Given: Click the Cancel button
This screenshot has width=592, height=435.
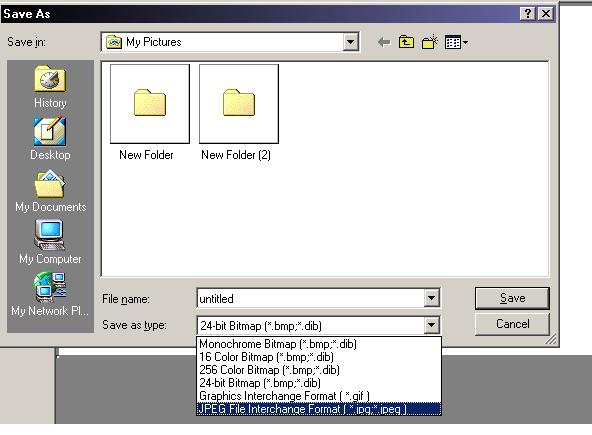Looking at the screenshot, I should coord(512,324).
